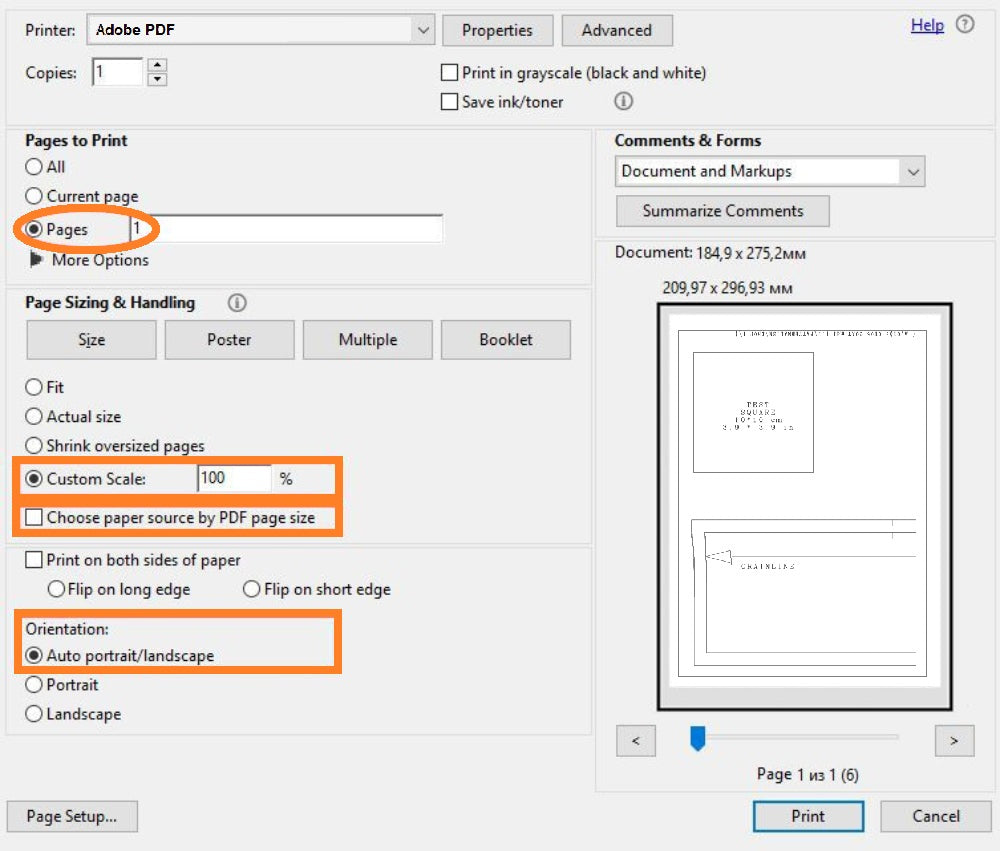The image size is (1000, 851).
Task: Open printer Properties
Action: point(497,31)
